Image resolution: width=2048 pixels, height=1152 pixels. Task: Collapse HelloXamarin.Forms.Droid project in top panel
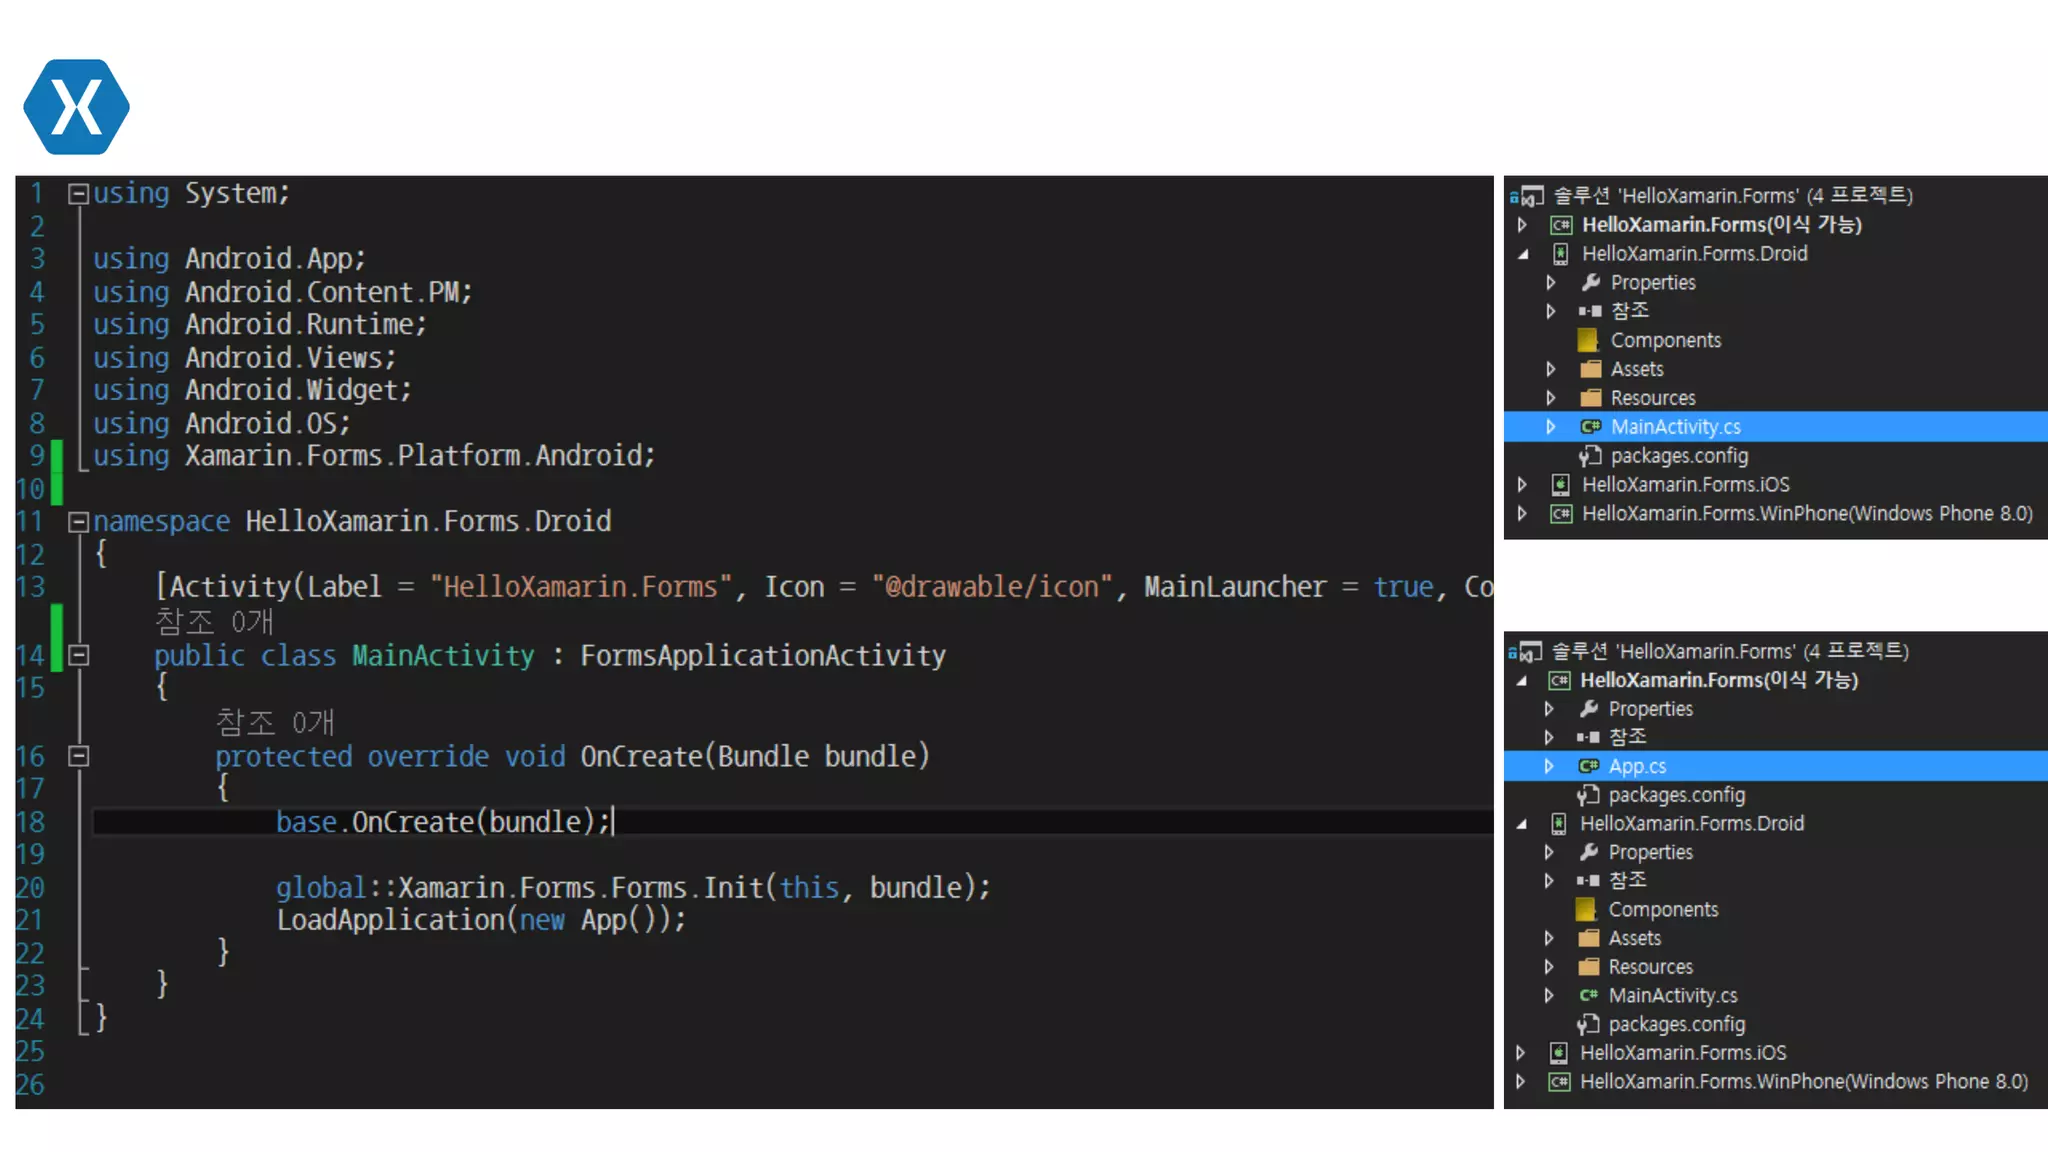click(1523, 254)
